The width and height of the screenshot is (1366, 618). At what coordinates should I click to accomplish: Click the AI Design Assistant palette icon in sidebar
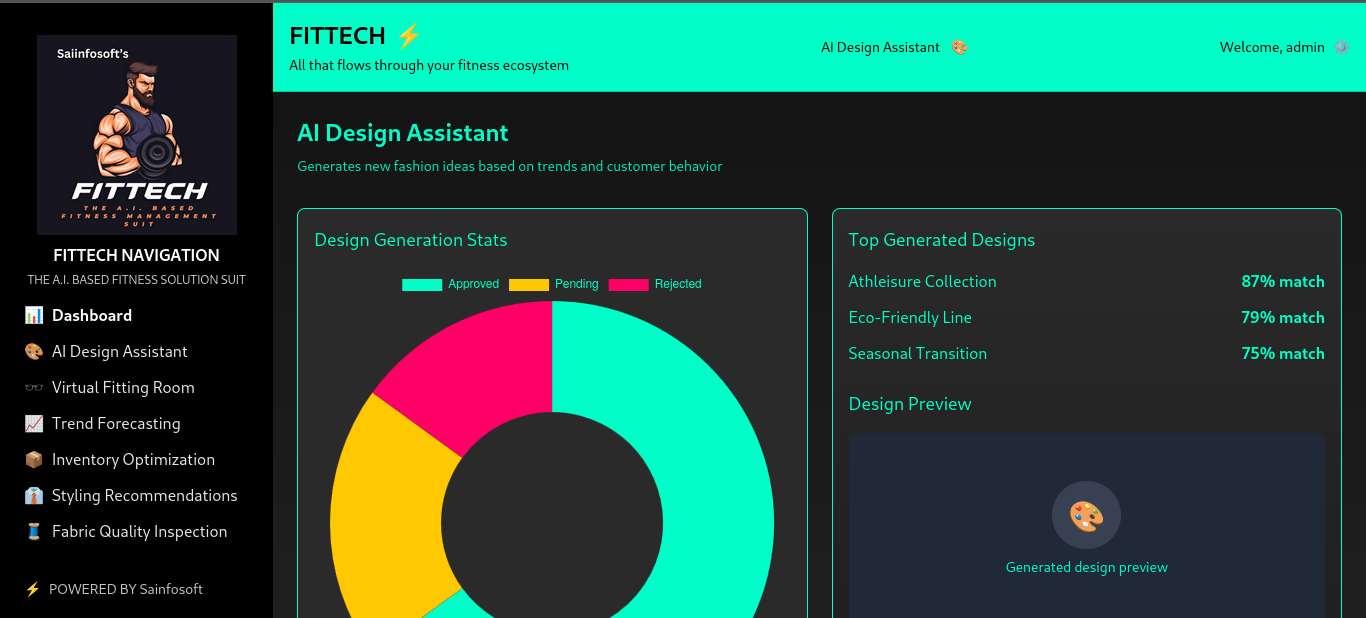click(x=34, y=352)
